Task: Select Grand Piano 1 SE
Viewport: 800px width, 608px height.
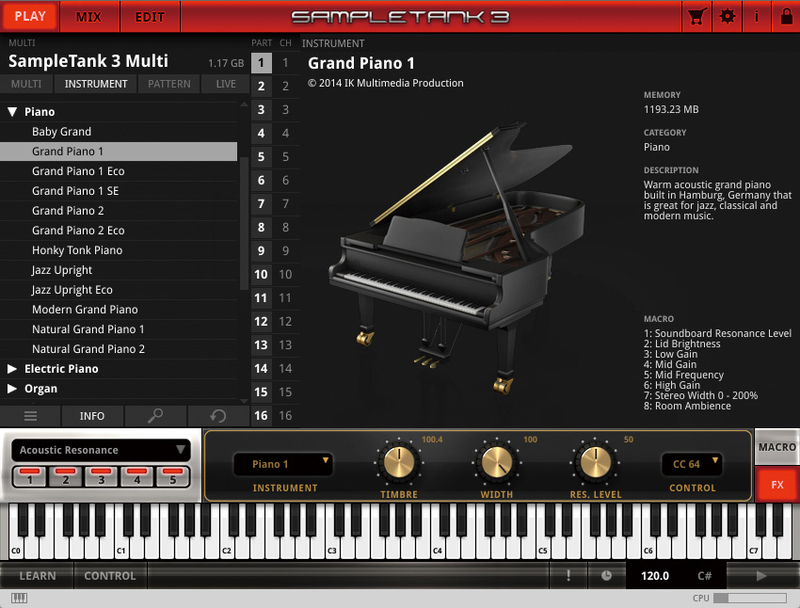Action: click(x=118, y=191)
